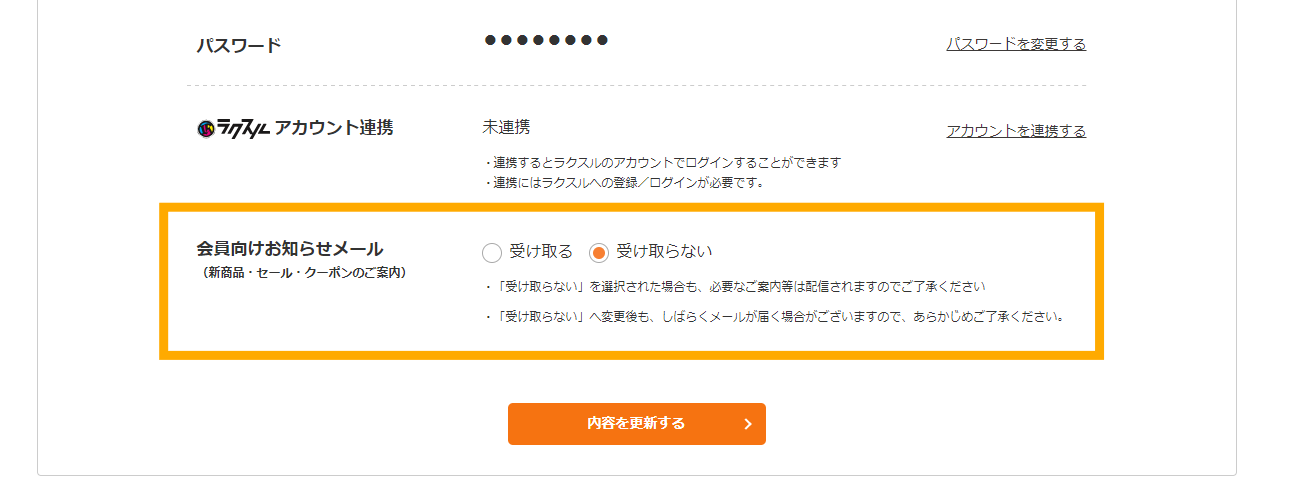1295x493 pixels.
Task: Click the note about 登録／ログインが必要
Action: coord(623,182)
